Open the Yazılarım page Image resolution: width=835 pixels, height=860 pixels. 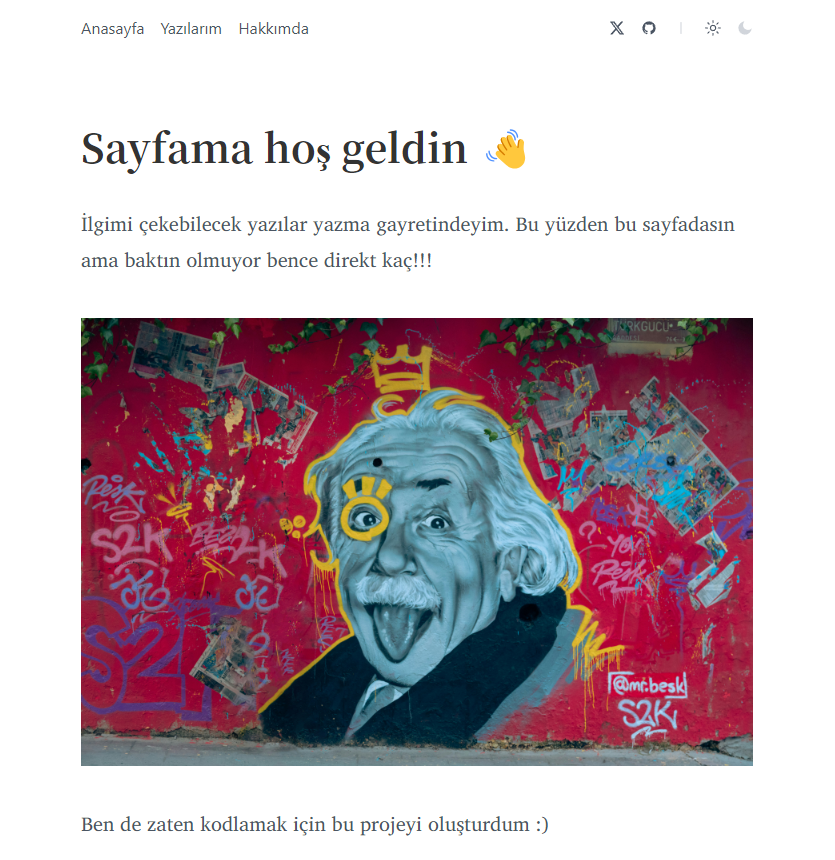[191, 29]
